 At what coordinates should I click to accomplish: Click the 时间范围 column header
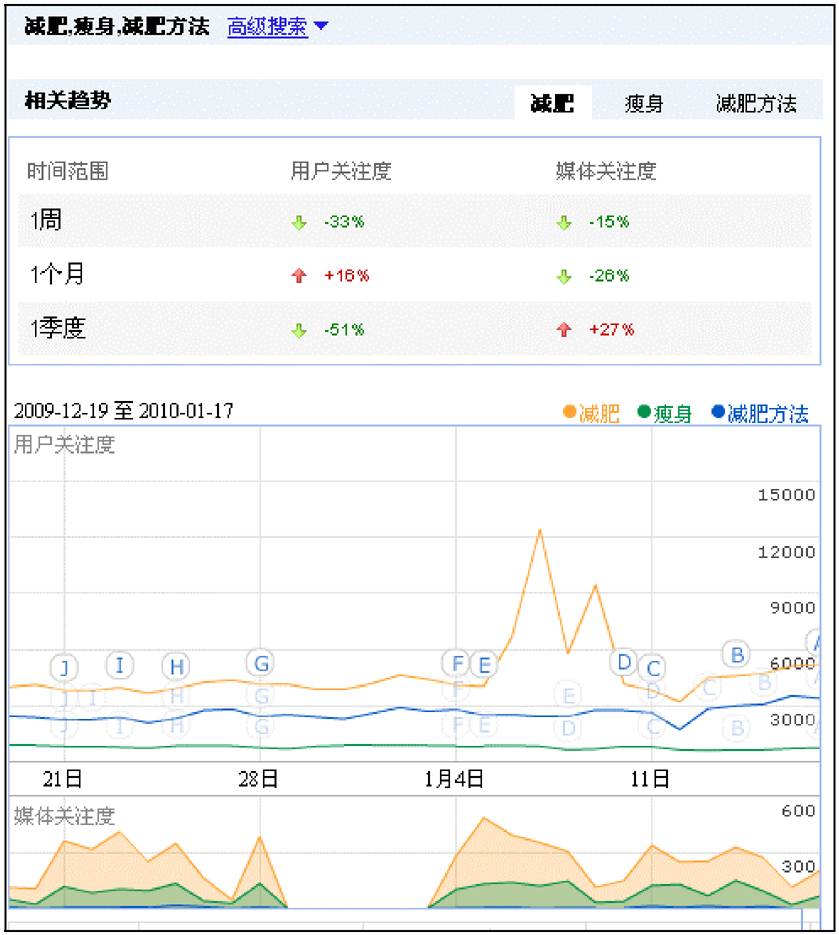point(67,171)
